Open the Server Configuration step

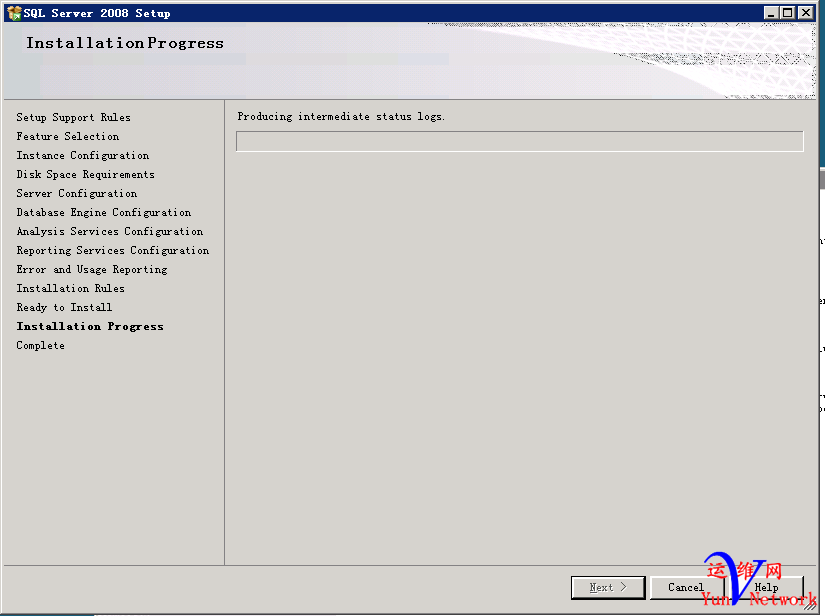[x=77, y=194]
